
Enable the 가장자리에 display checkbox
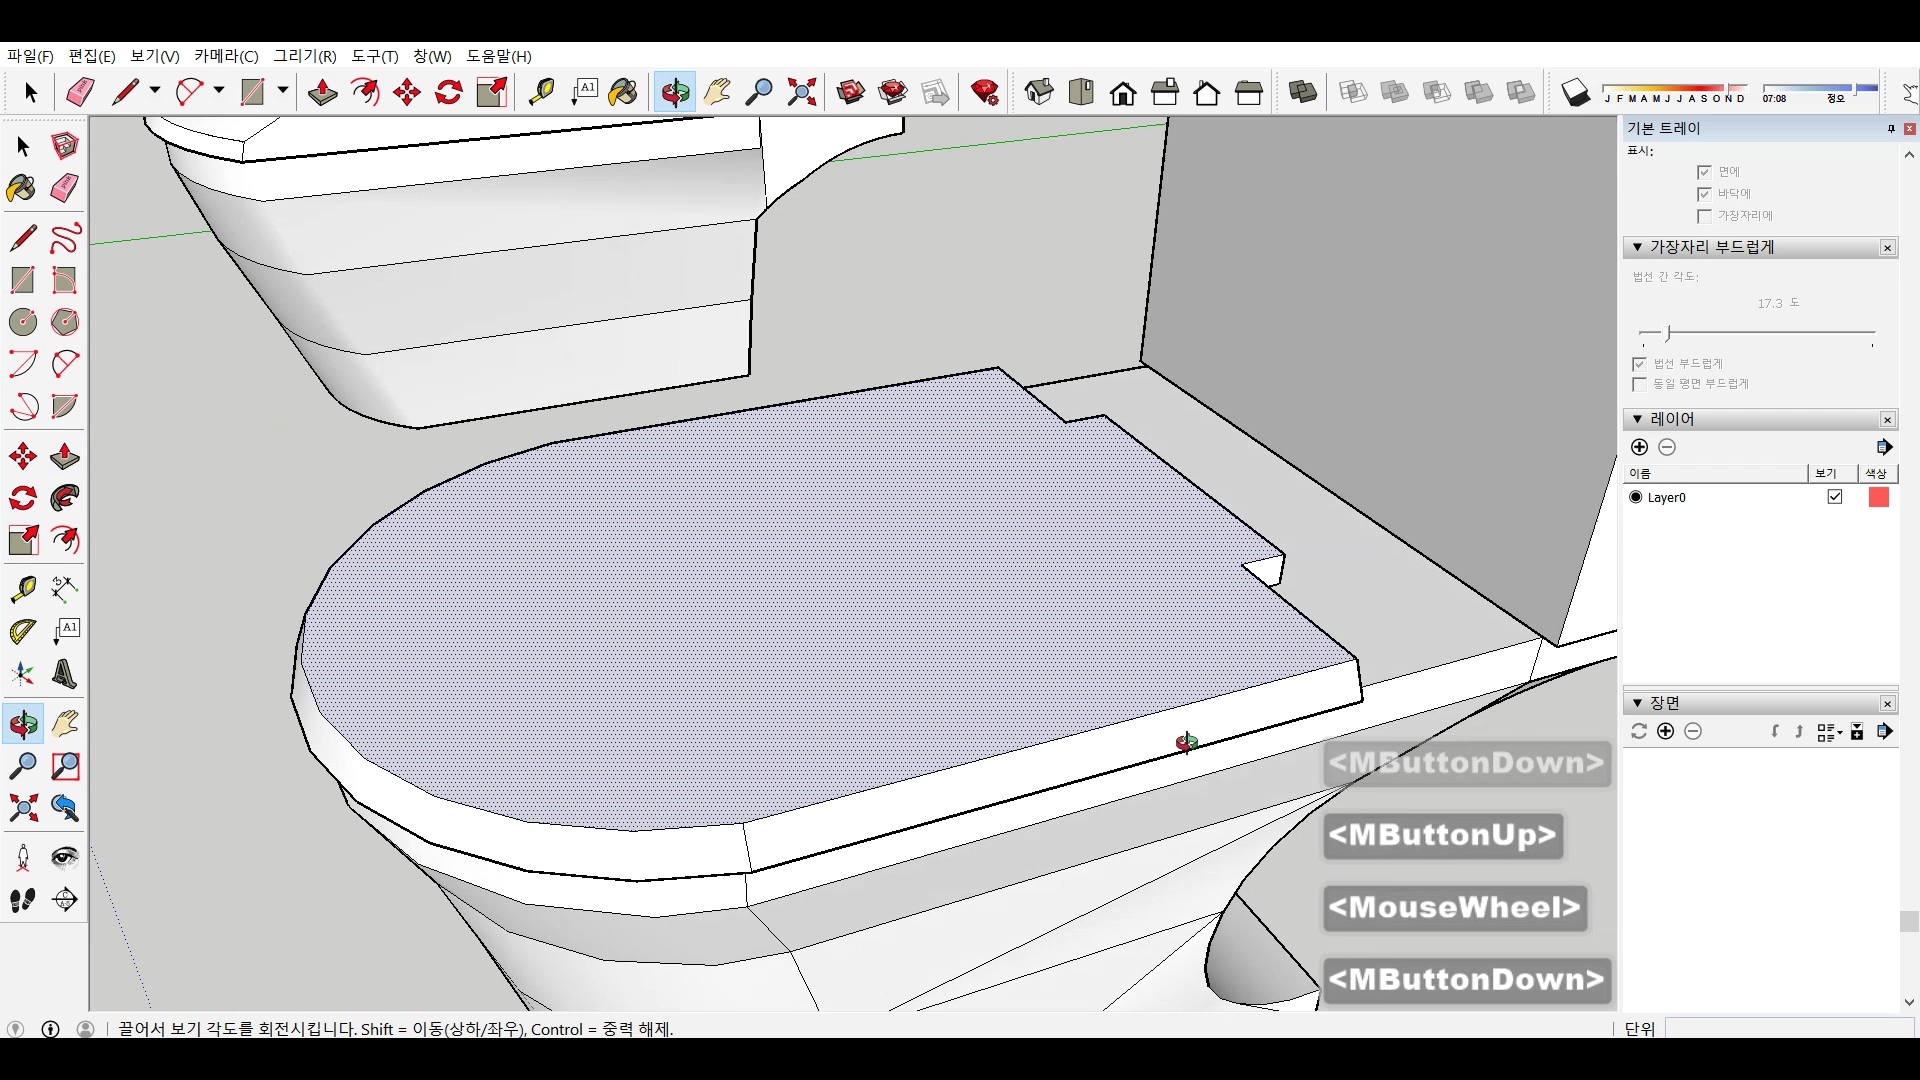(1705, 216)
